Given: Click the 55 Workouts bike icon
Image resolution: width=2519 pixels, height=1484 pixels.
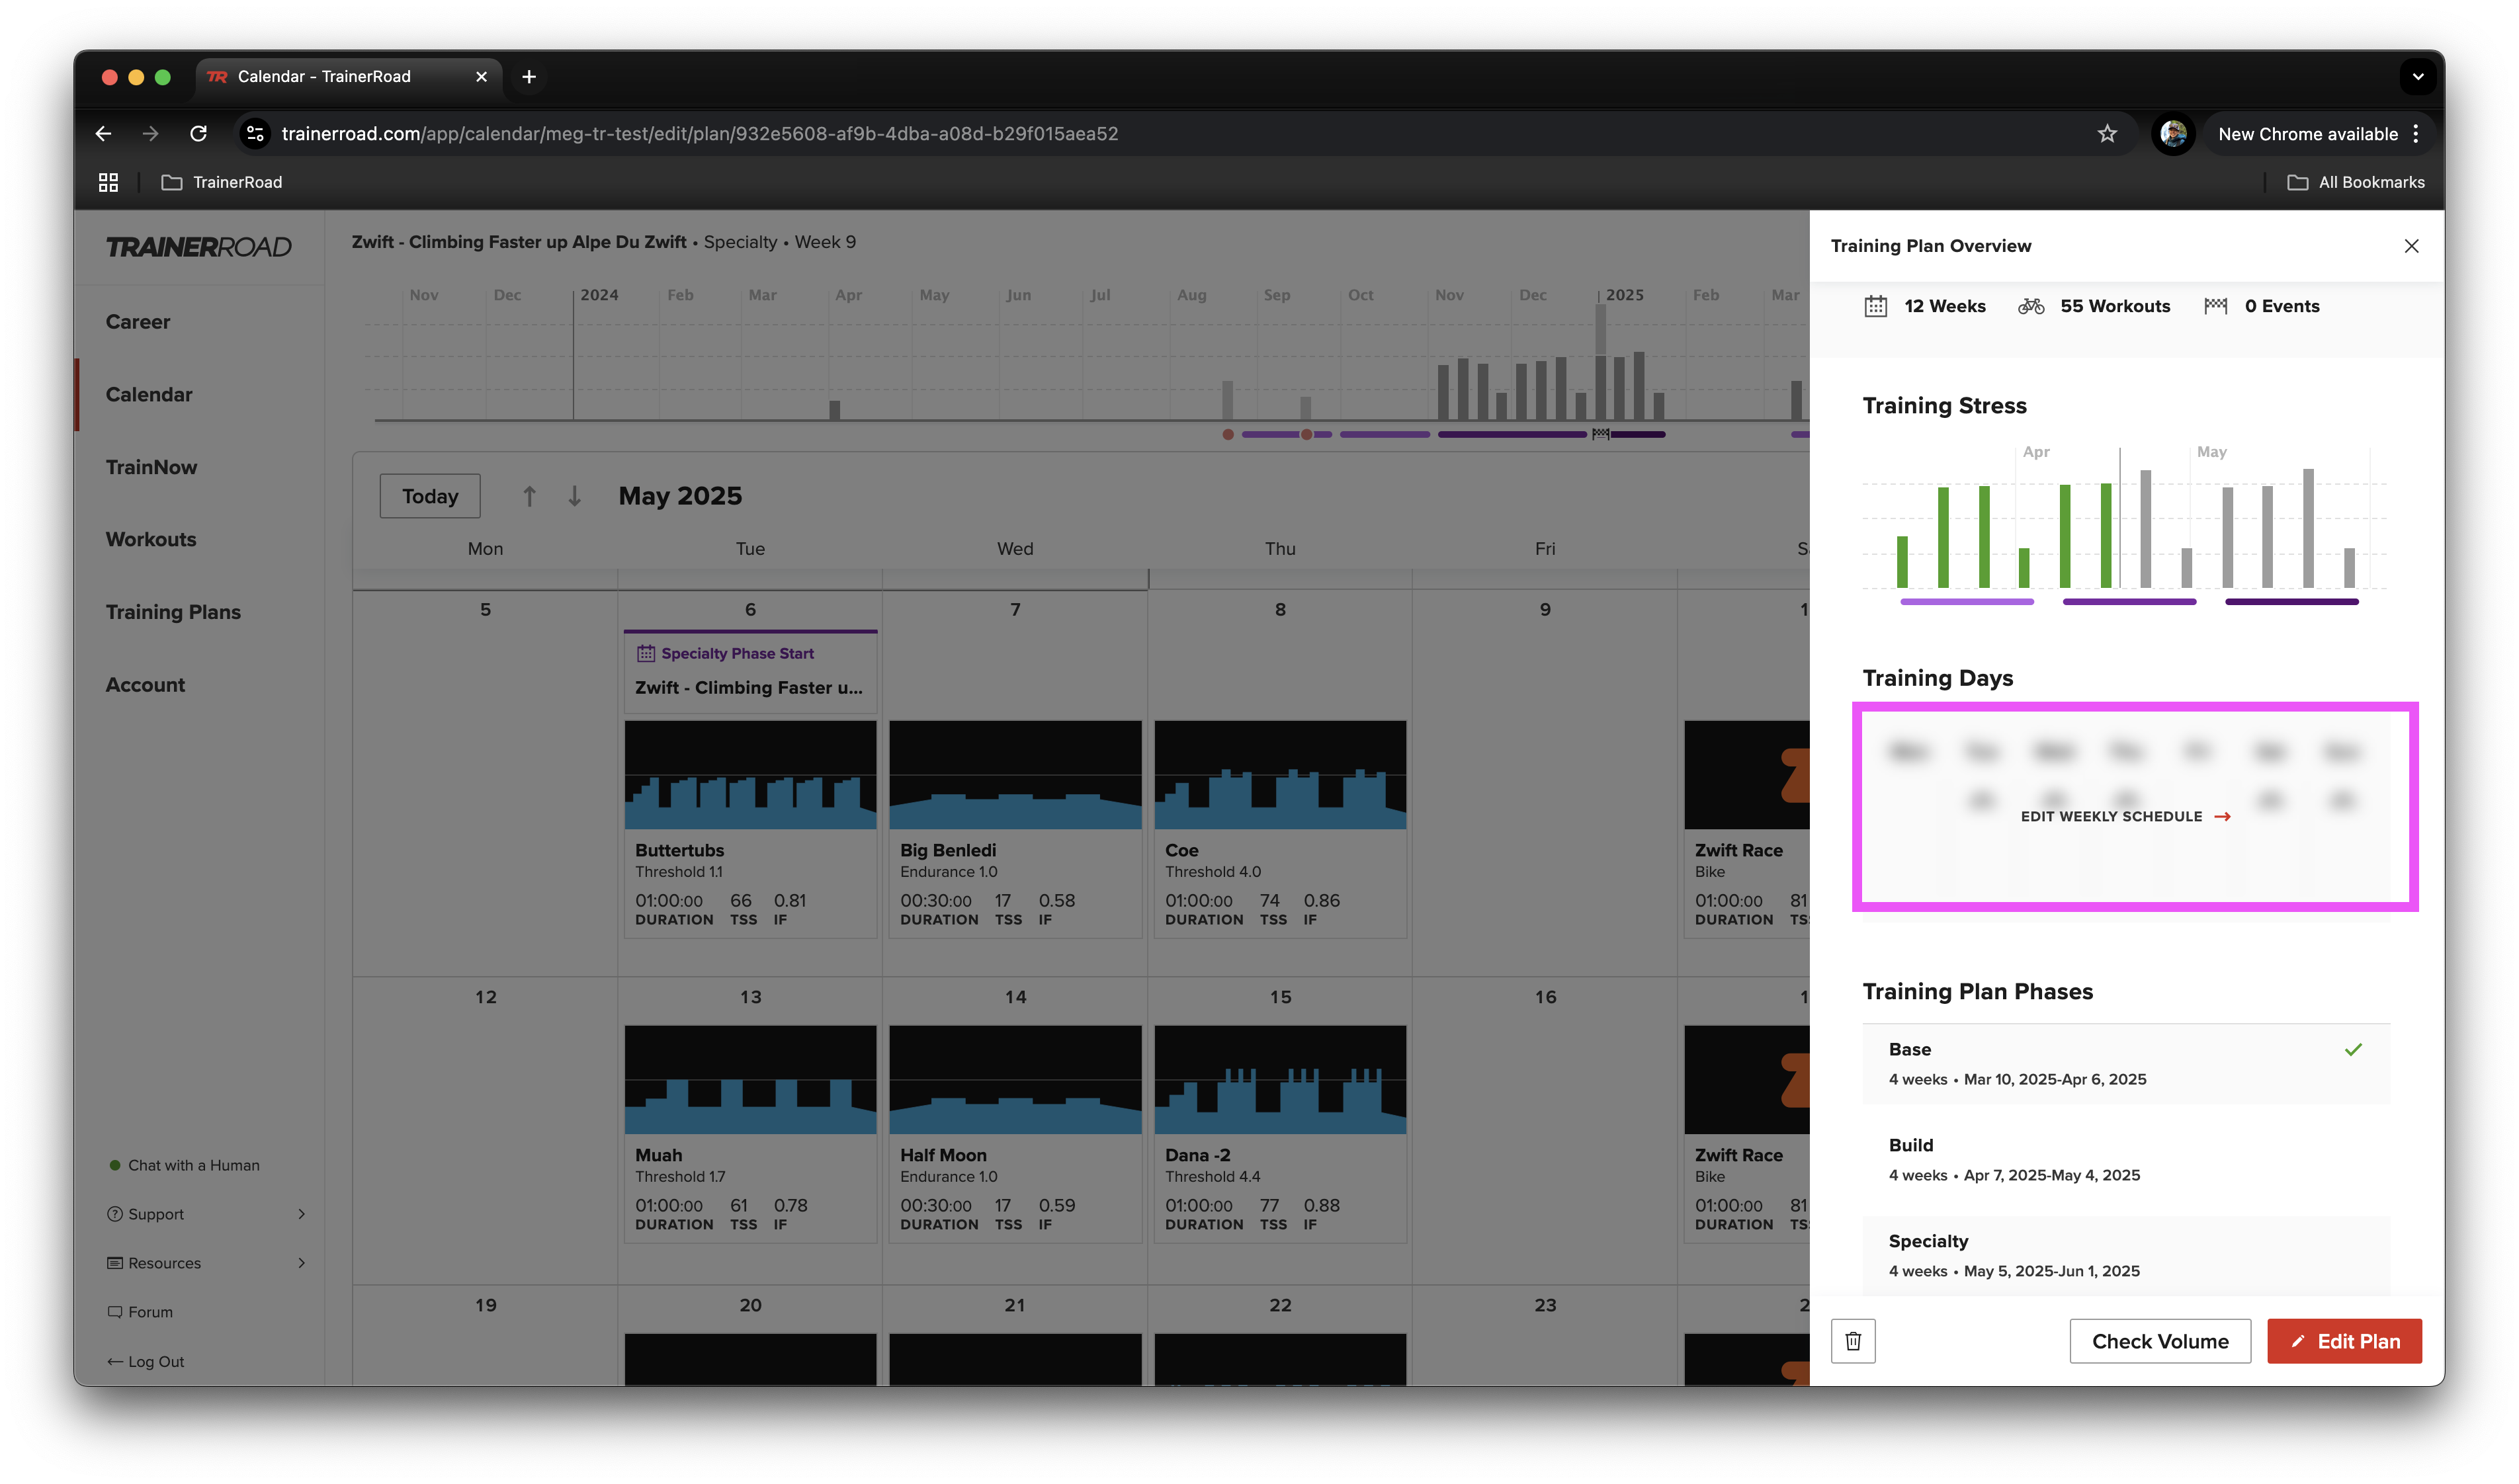Looking at the screenshot, I should tap(2030, 306).
